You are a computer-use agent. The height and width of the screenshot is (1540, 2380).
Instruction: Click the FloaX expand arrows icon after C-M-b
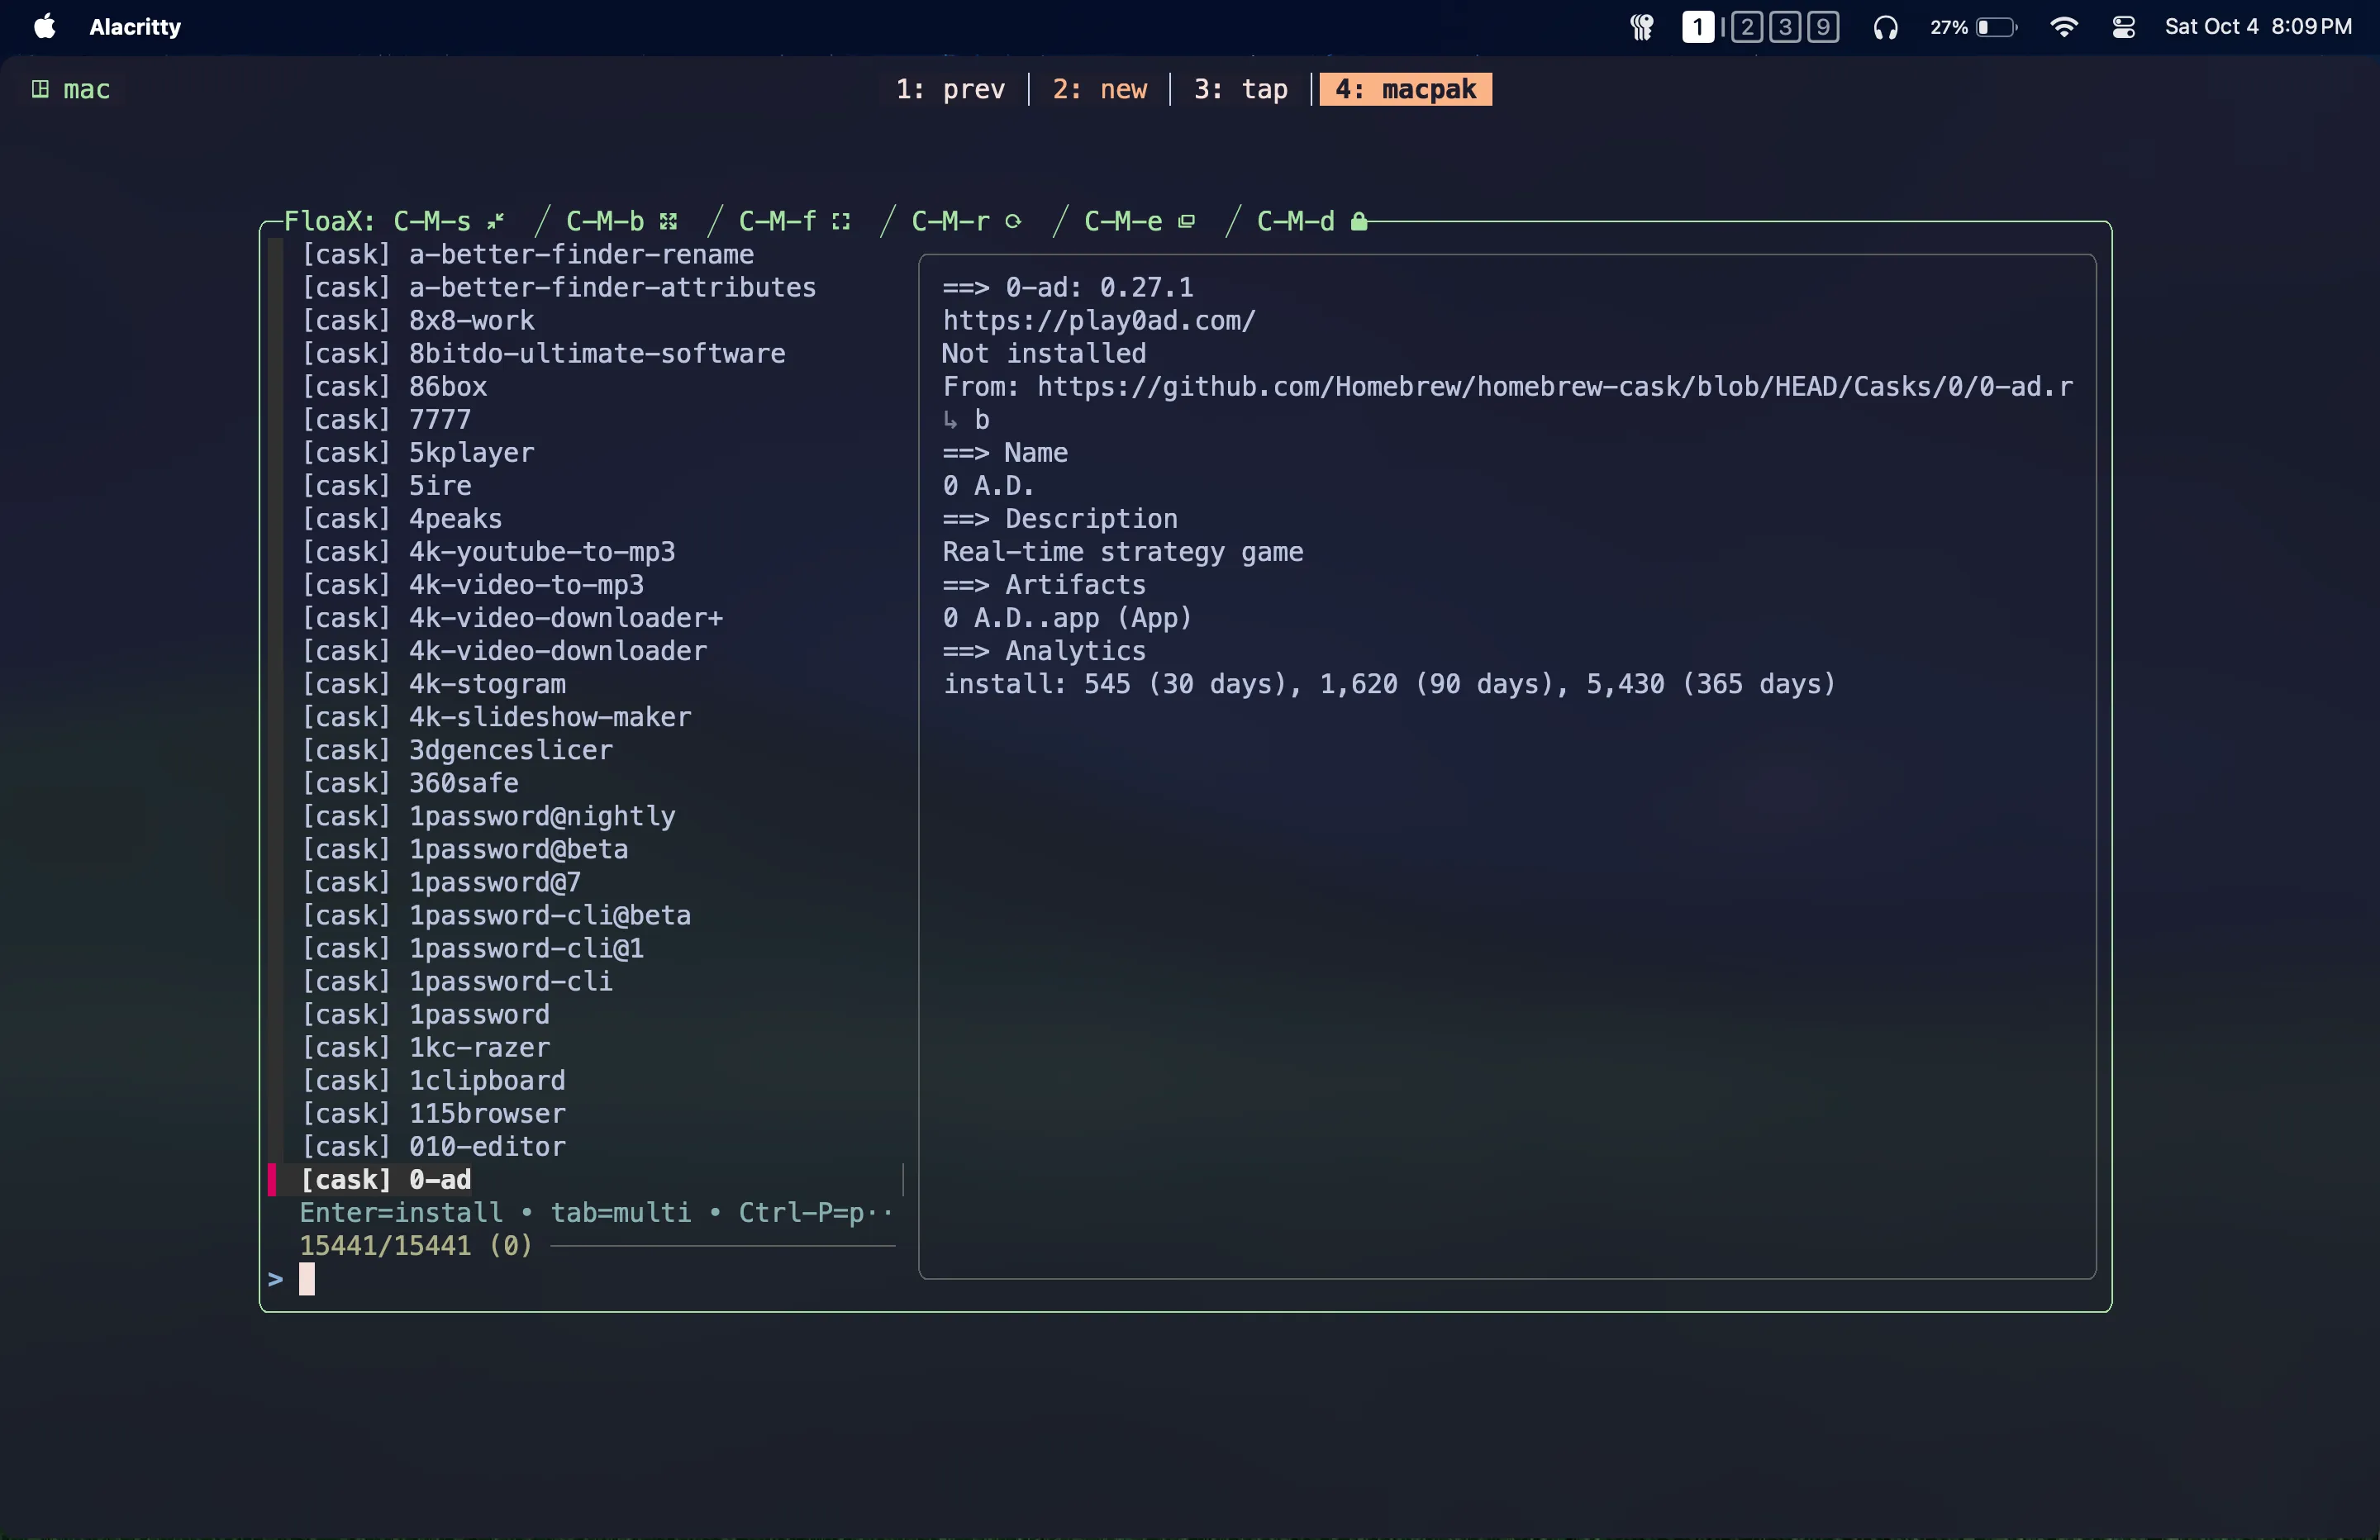coord(668,222)
